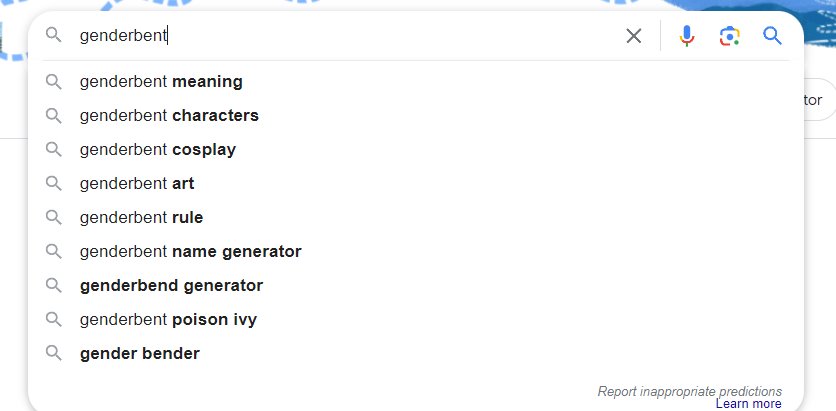
Task: Click the search icon beside 'genderbent cosplay'
Action: pos(54,150)
